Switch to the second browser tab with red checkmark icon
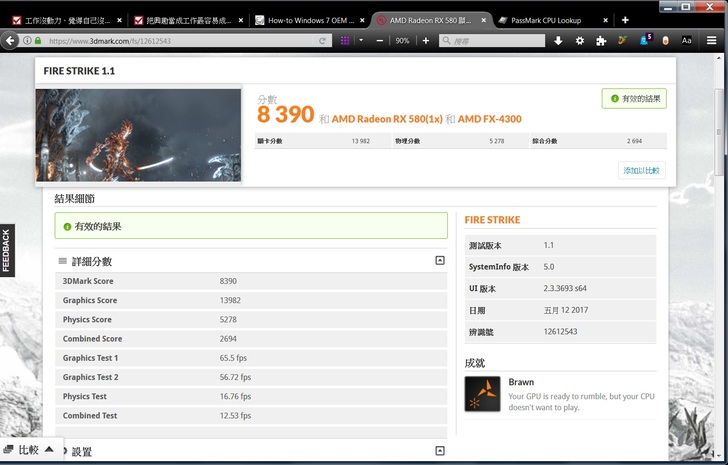 pyautogui.click(x=189, y=20)
